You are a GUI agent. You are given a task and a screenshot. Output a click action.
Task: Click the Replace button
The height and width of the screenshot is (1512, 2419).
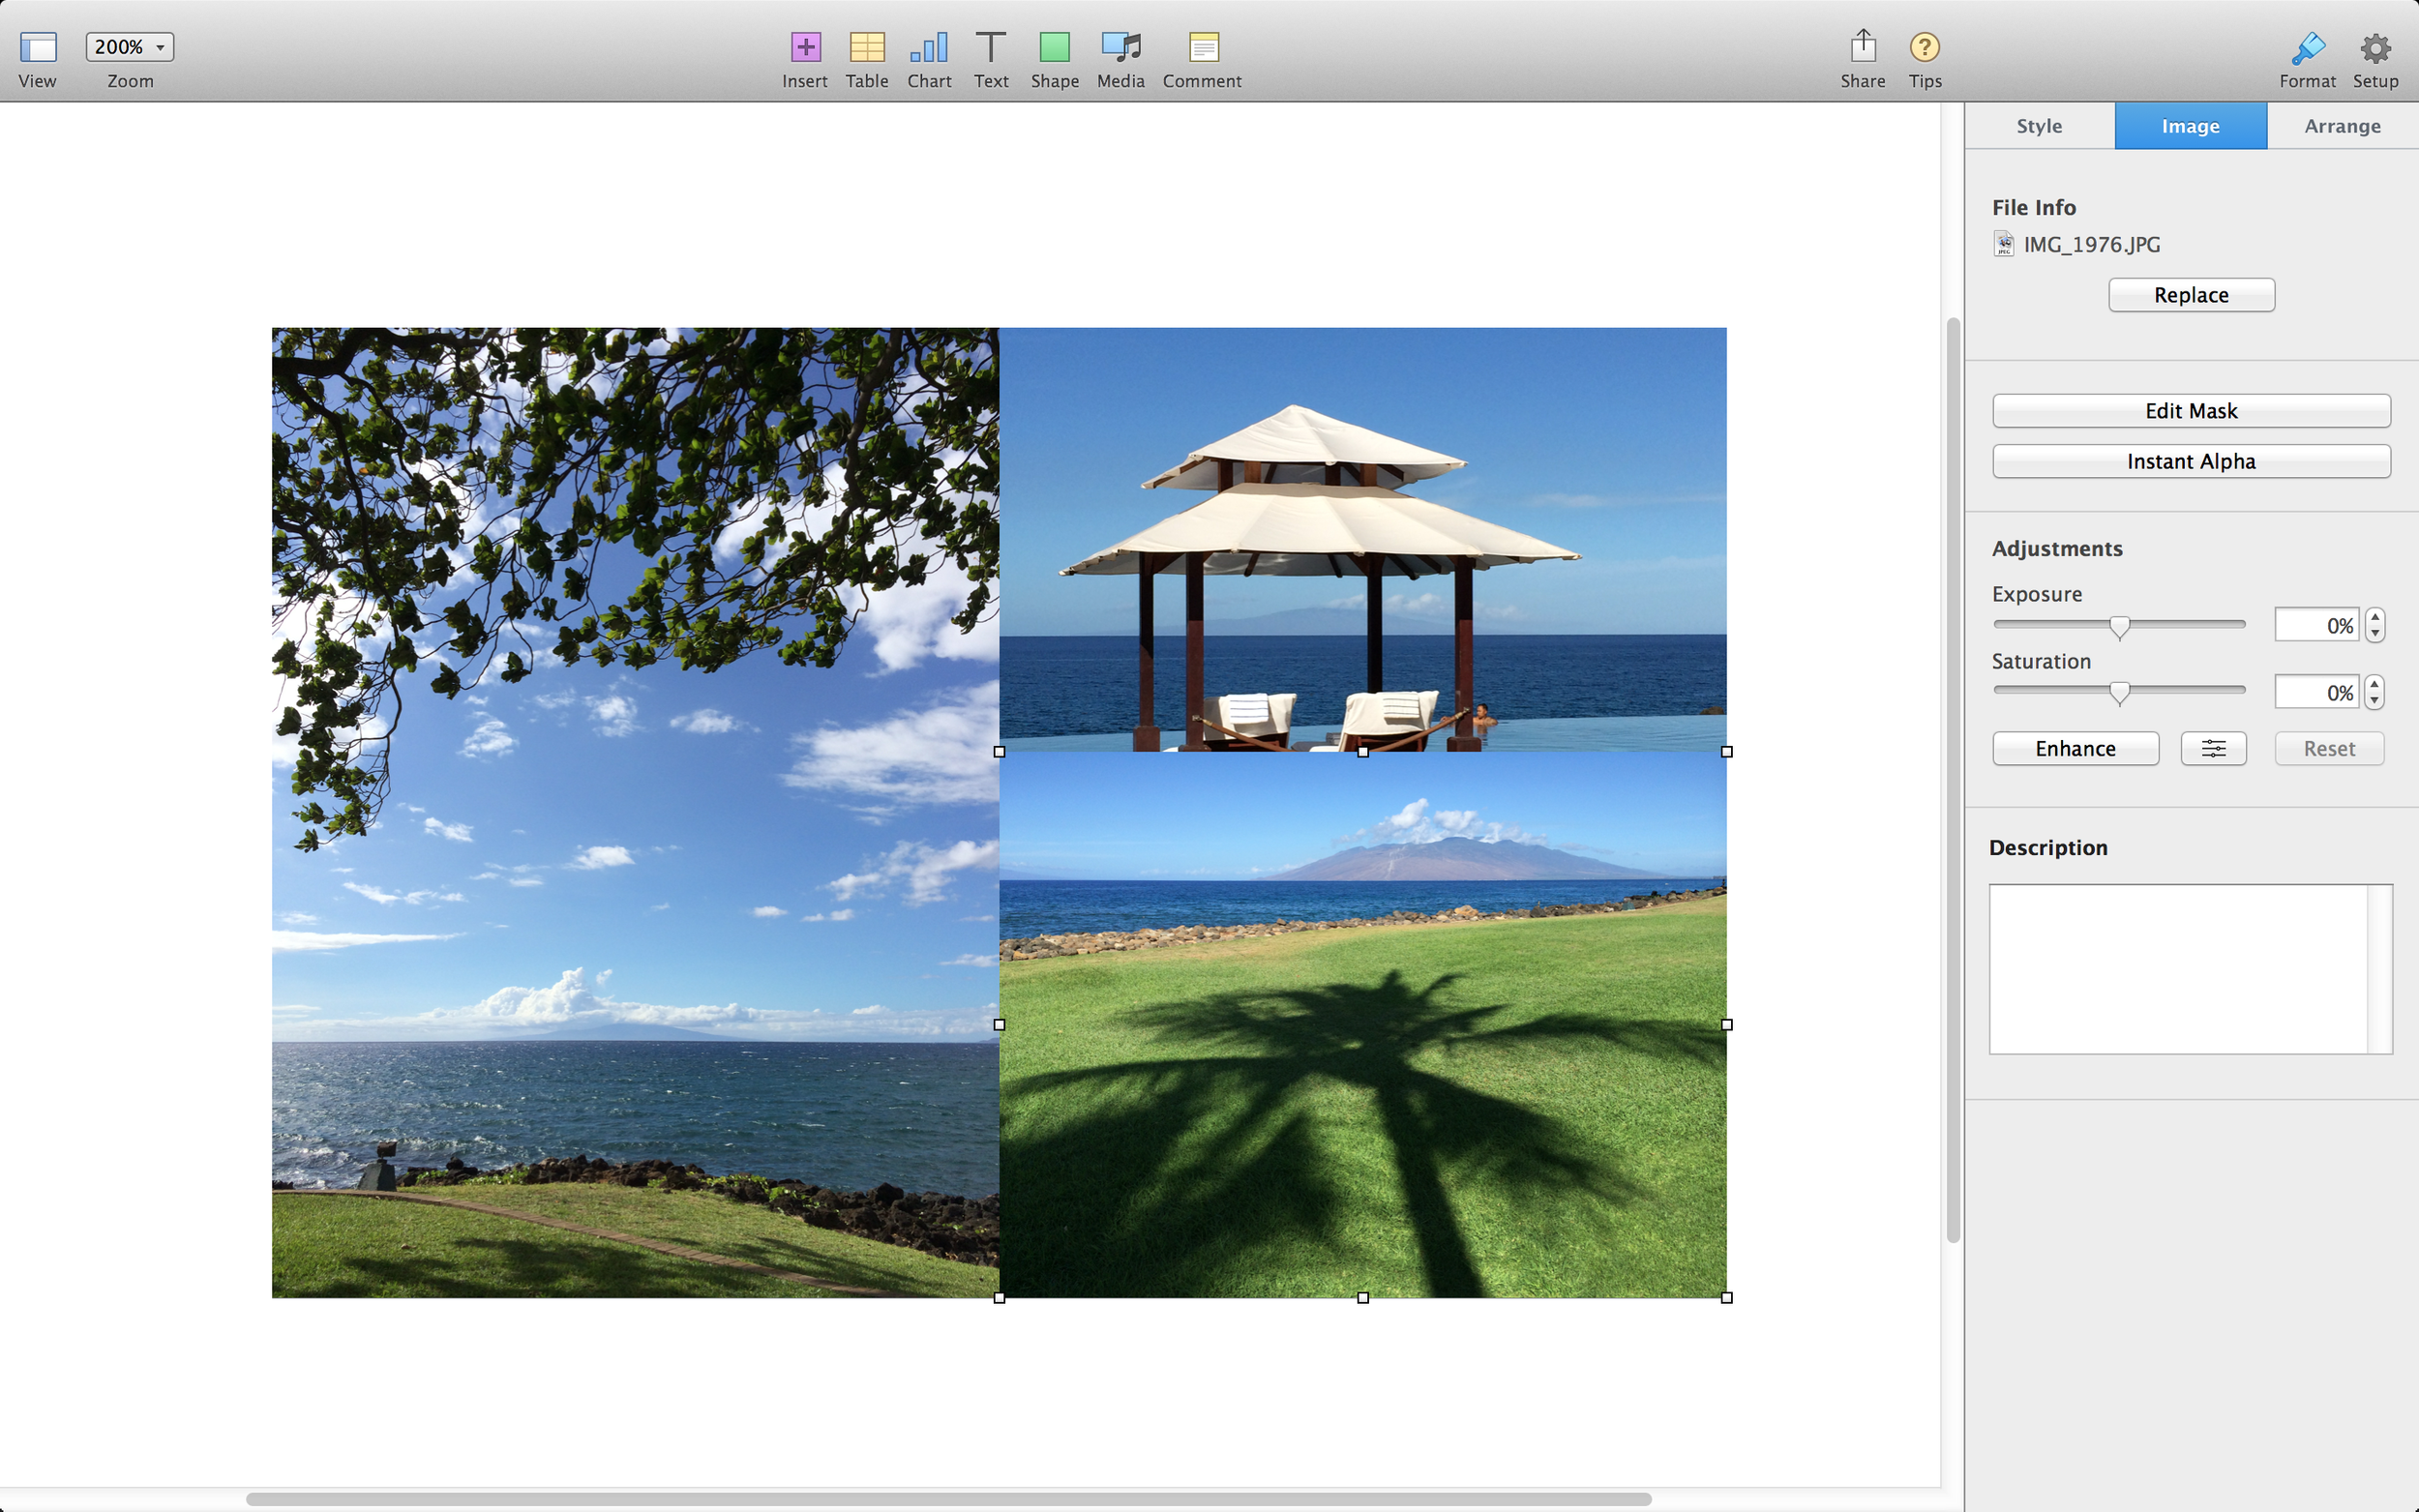tap(2191, 295)
